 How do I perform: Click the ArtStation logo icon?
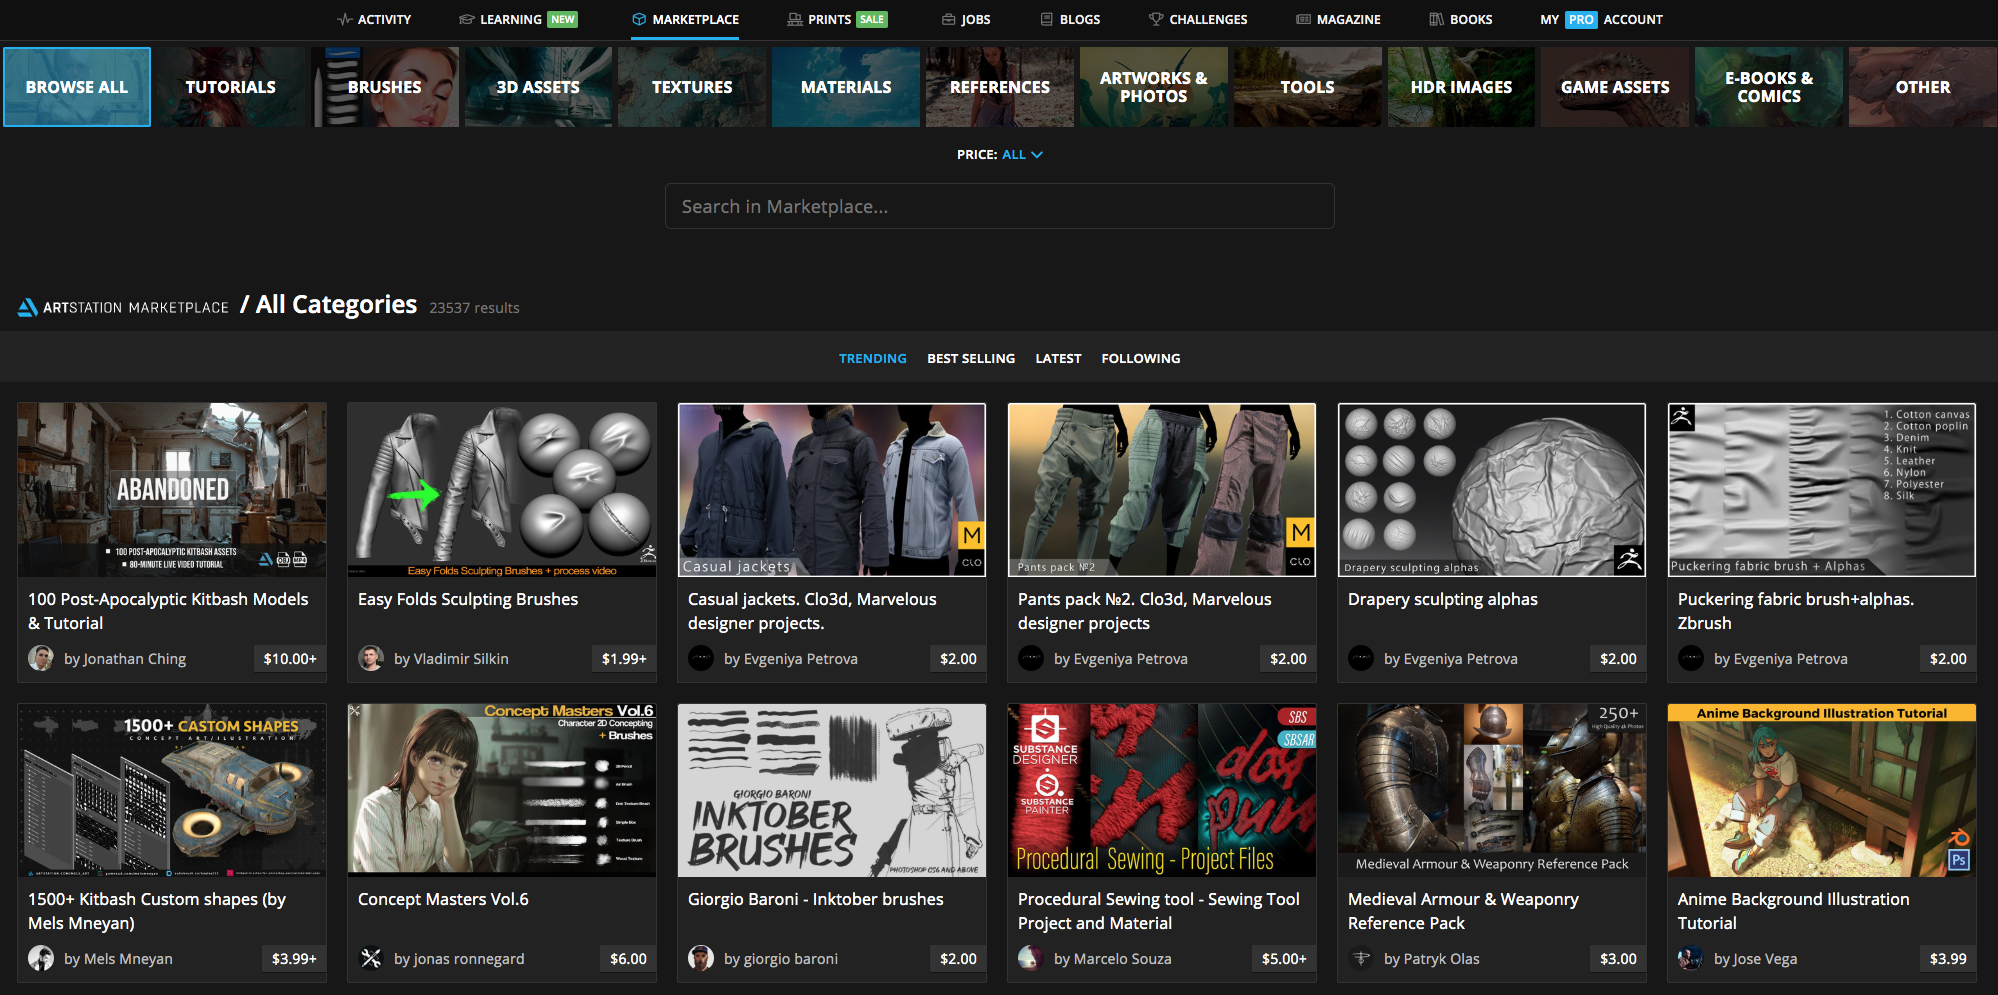[x=28, y=307]
